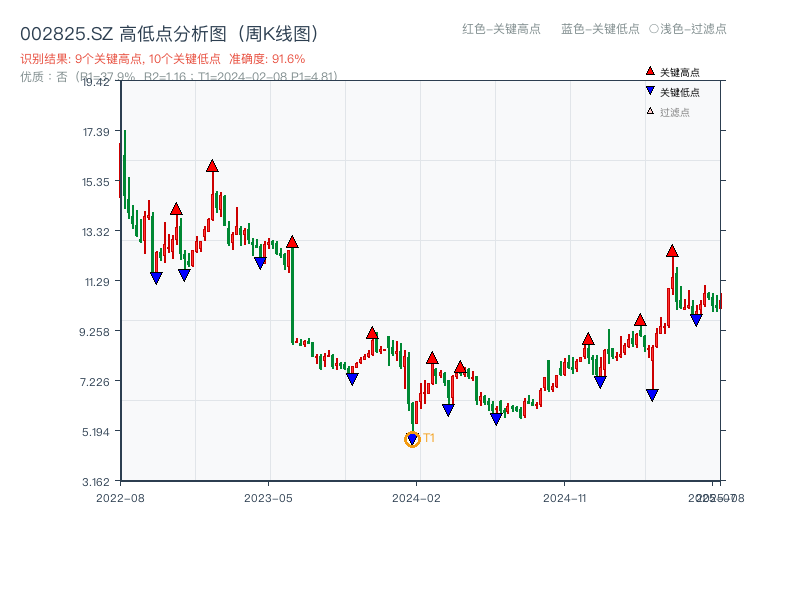Click the red 识别结果 summary line

coord(162,59)
